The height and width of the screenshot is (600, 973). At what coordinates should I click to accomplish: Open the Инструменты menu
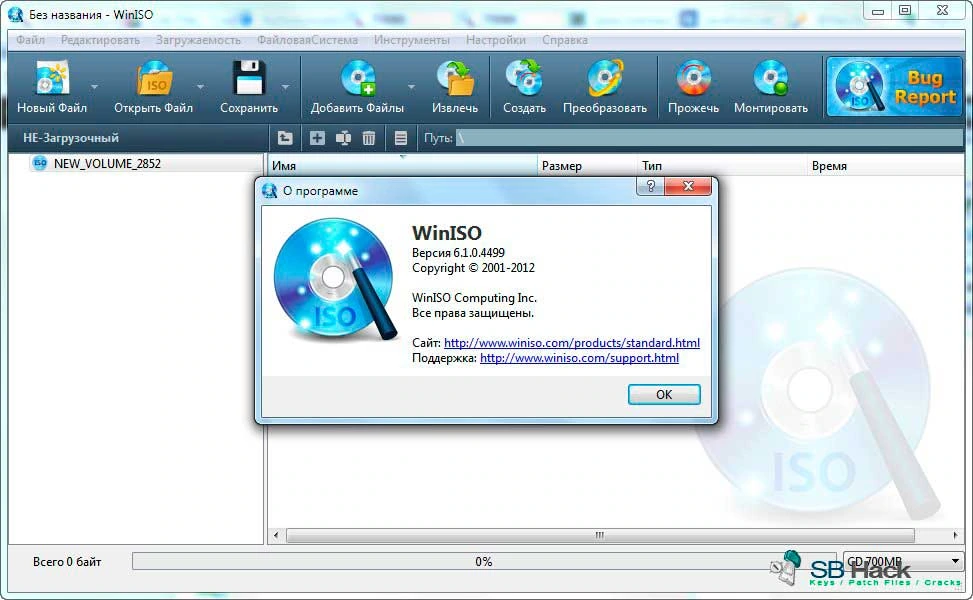[411, 40]
